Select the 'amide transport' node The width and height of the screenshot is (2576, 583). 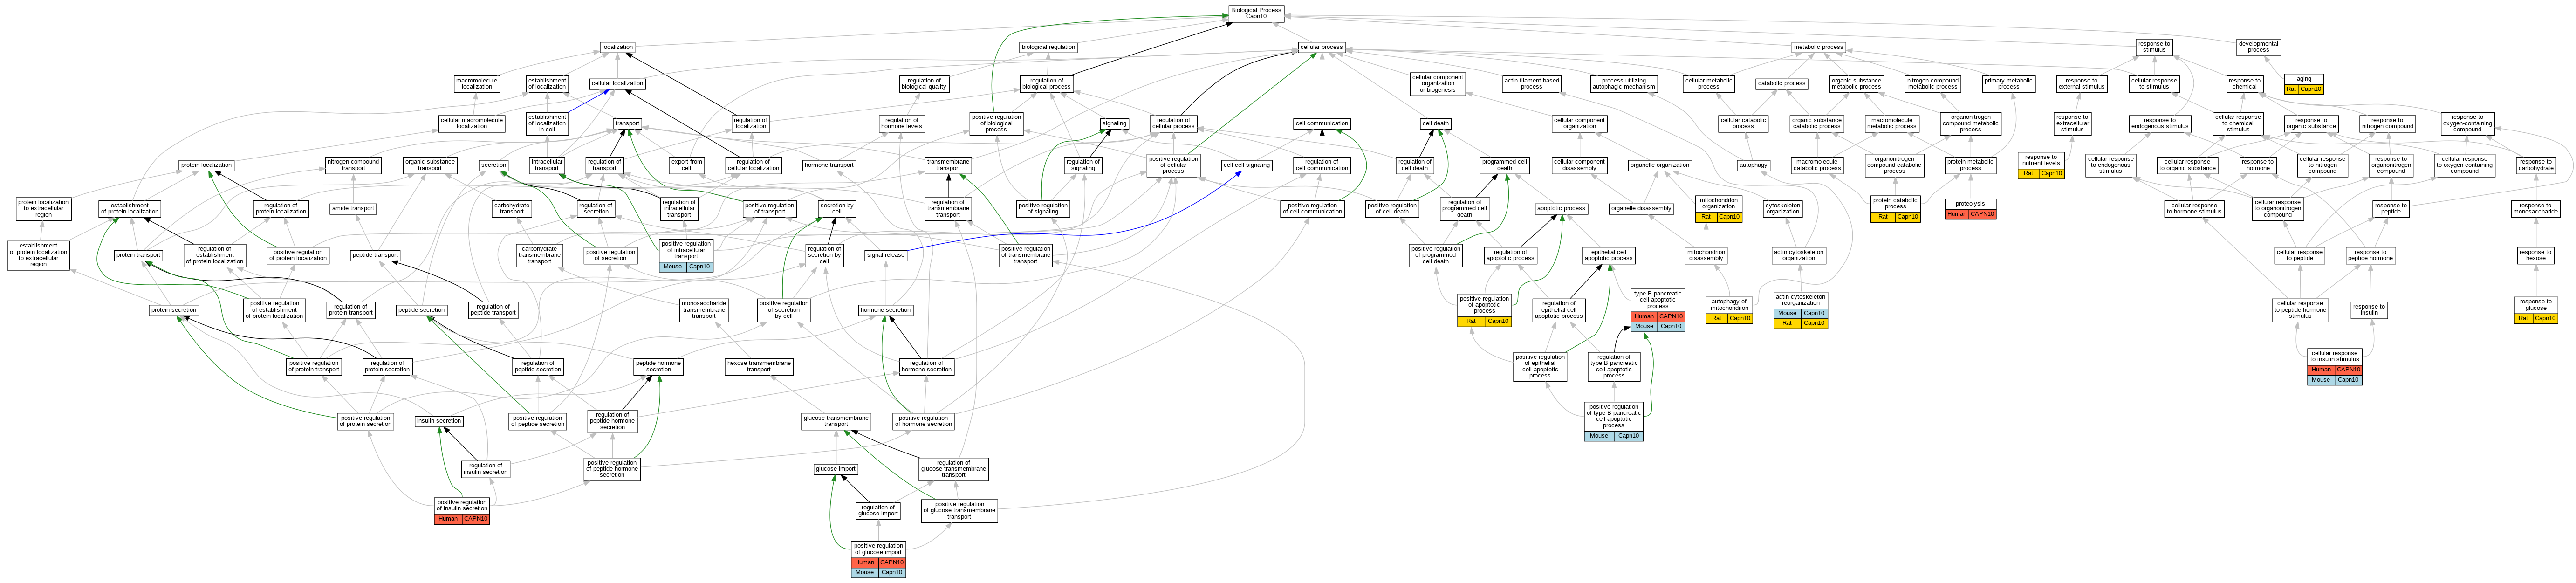pyautogui.click(x=353, y=209)
